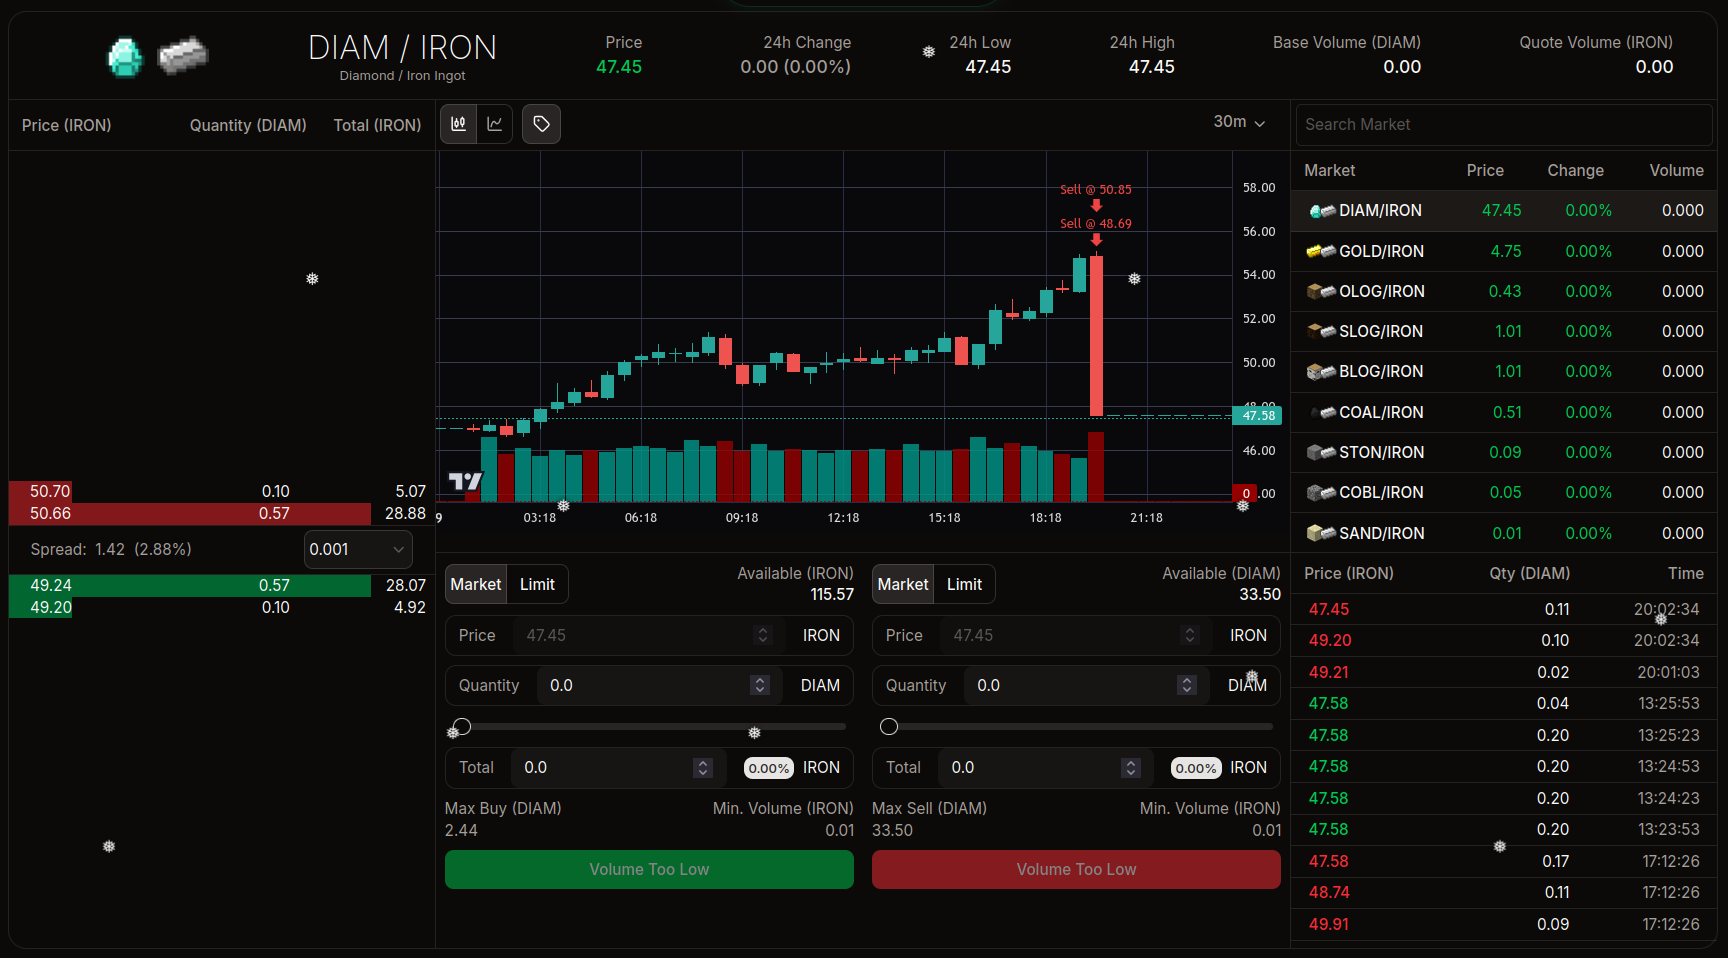Click the green Volume Too Low buy button
The width and height of the screenshot is (1728, 958).
tap(649, 870)
